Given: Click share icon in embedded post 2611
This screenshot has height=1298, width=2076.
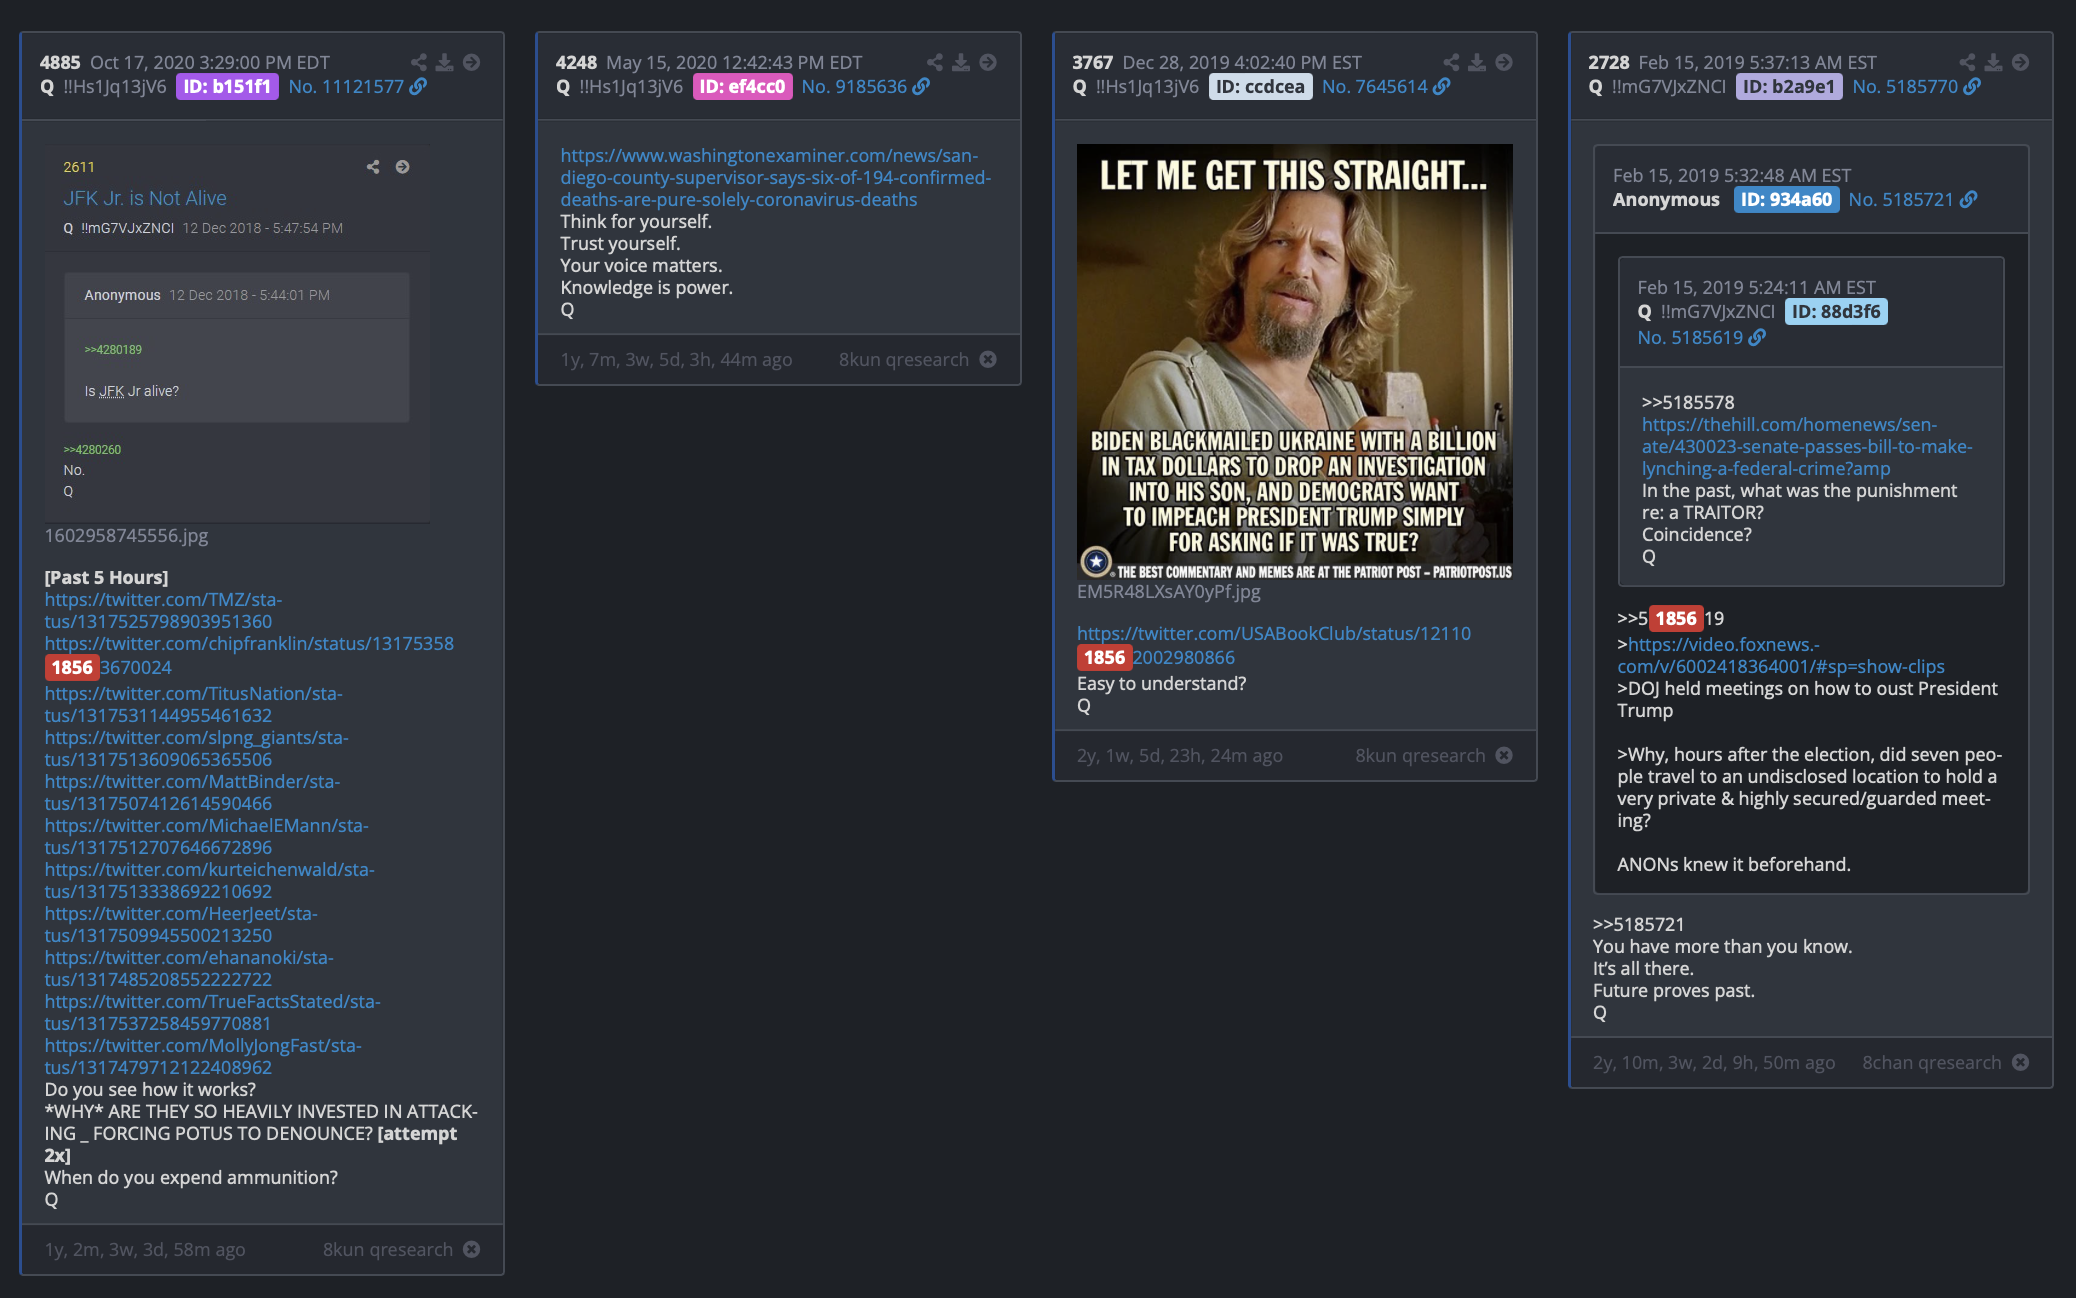Looking at the screenshot, I should point(373,167).
